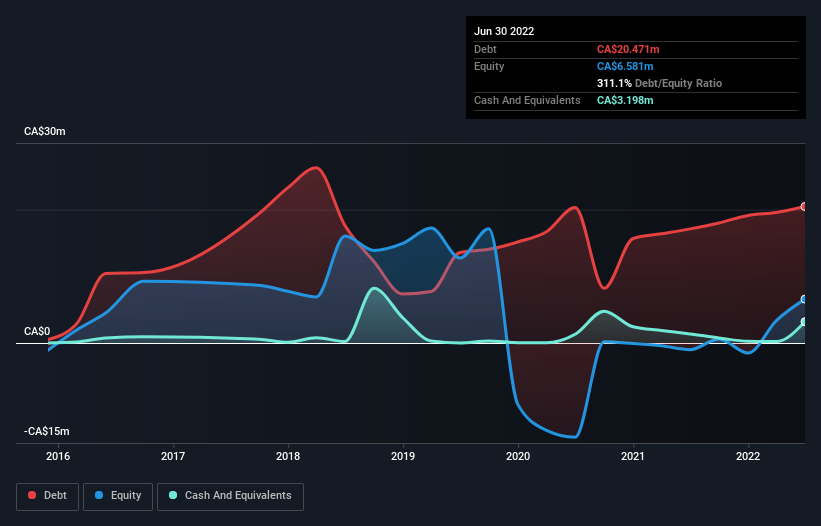Click the 2018 x-axis label
Image resolution: width=821 pixels, height=526 pixels.
coord(288,456)
